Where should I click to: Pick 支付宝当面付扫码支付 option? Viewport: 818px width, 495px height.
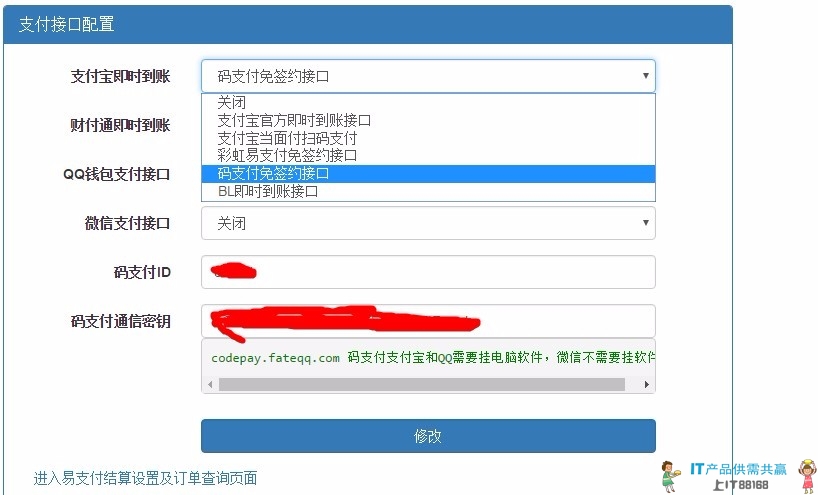point(287,138)
